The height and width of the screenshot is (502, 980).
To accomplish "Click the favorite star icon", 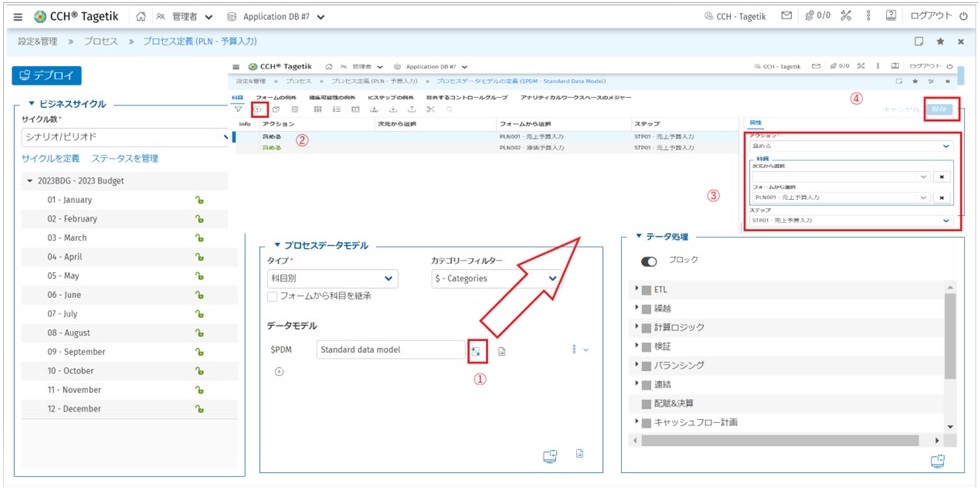I will tap(941, 42).
